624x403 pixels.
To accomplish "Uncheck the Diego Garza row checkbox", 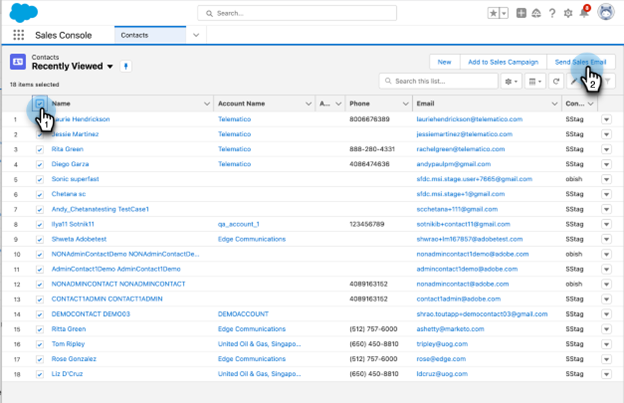I will point(39,164).
